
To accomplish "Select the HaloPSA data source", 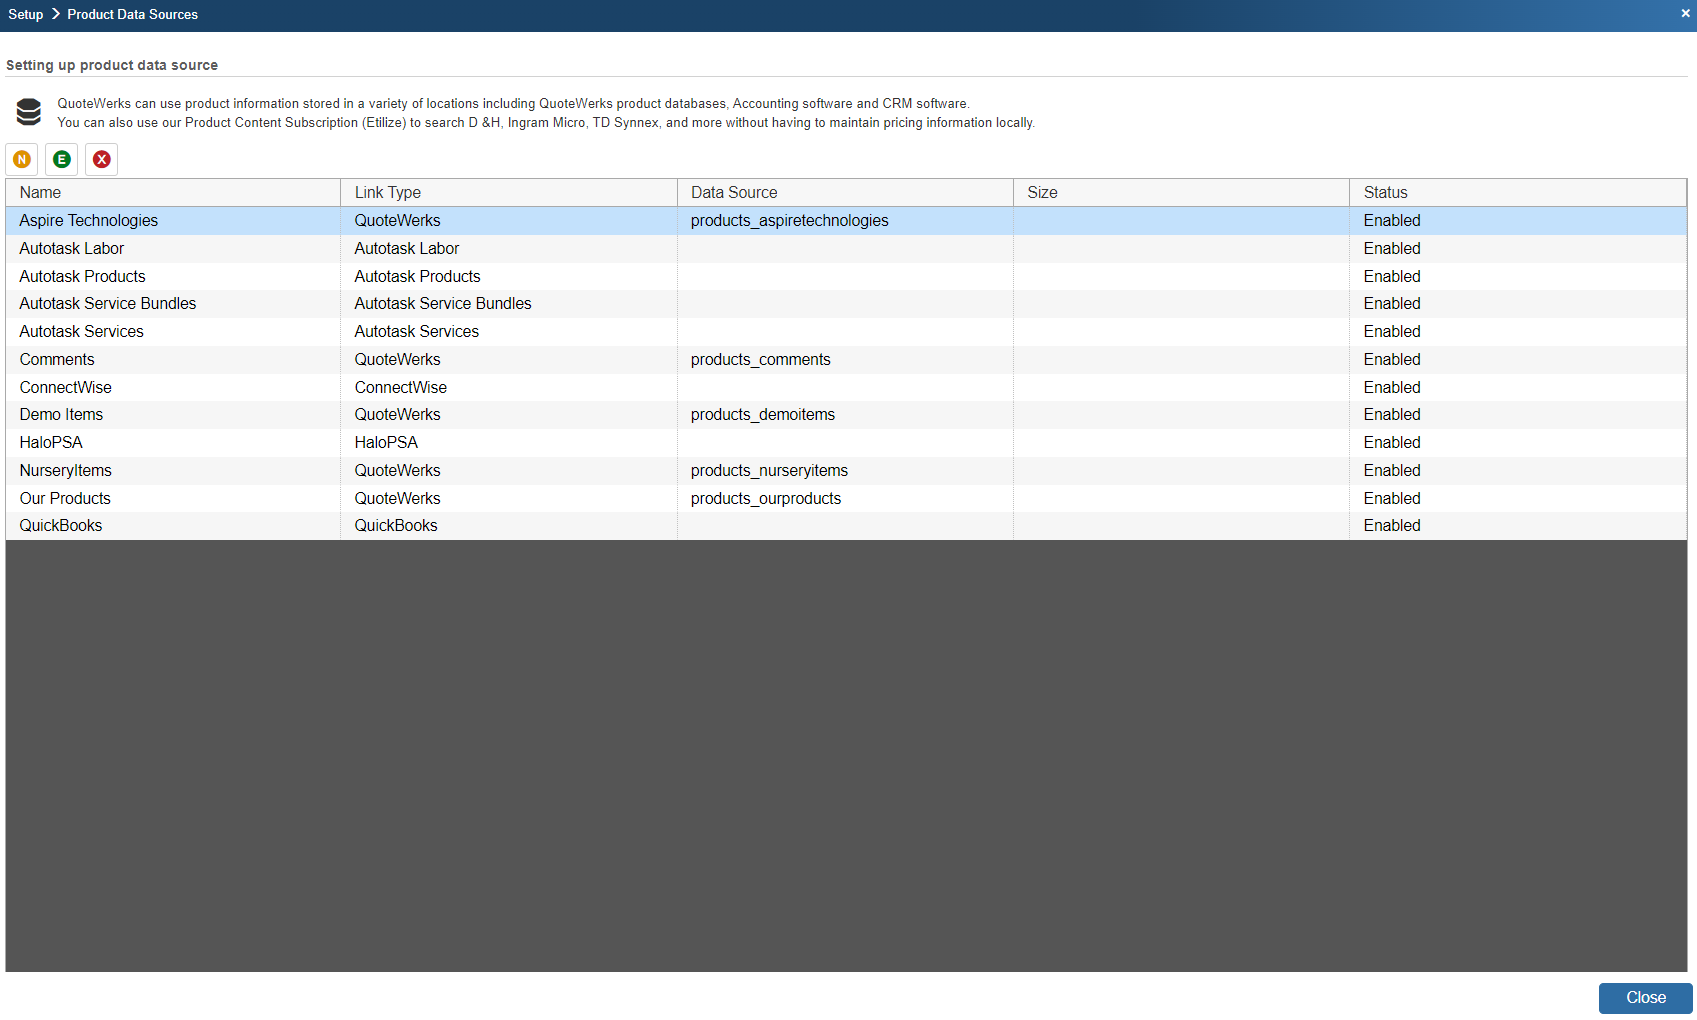I will pos(51,443).
